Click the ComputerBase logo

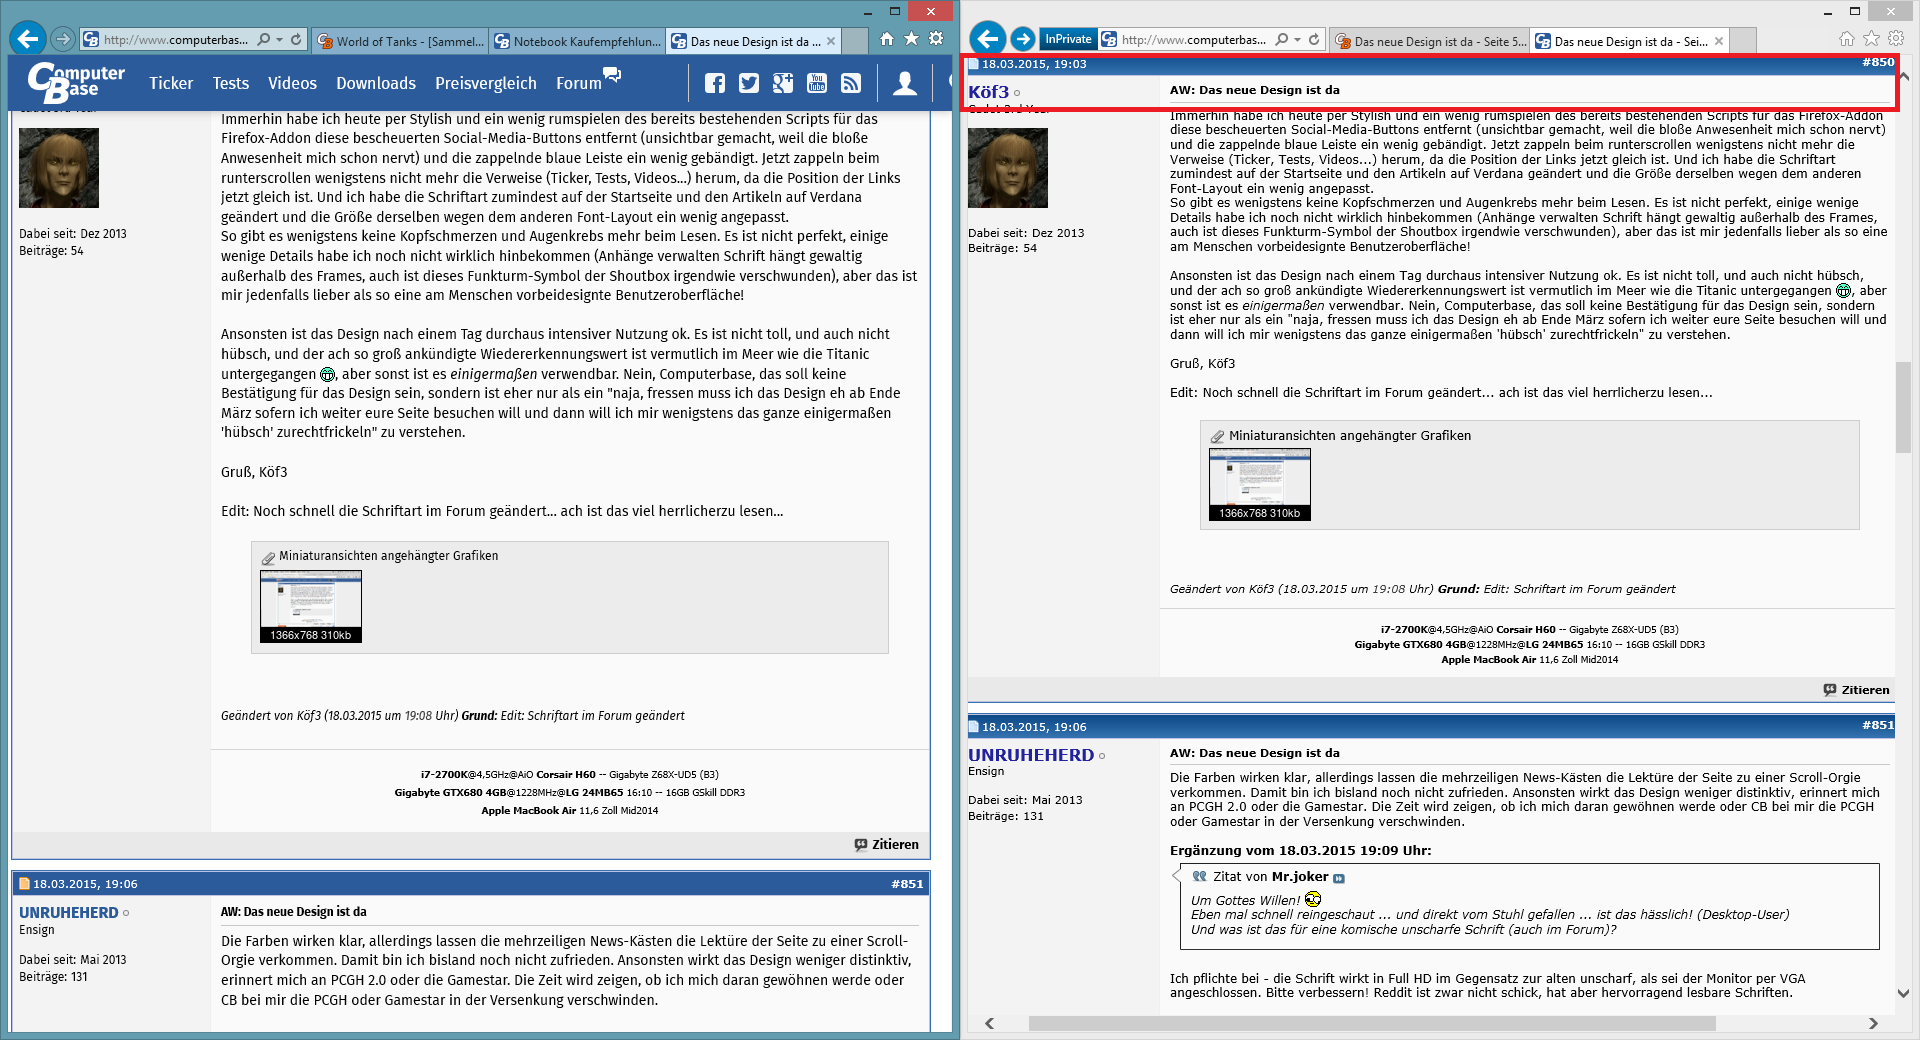click(76, 82)
